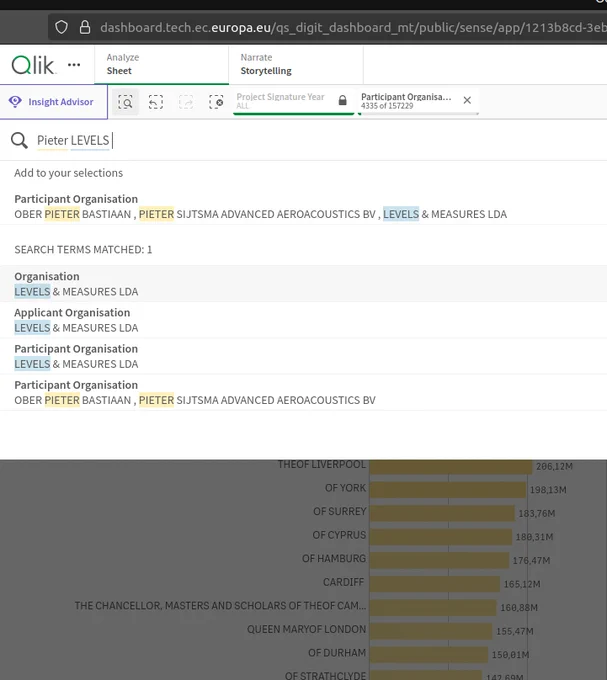The image size is (607, 680).
Task: Click the OF SURREY bar
Action: pos(442,513)
